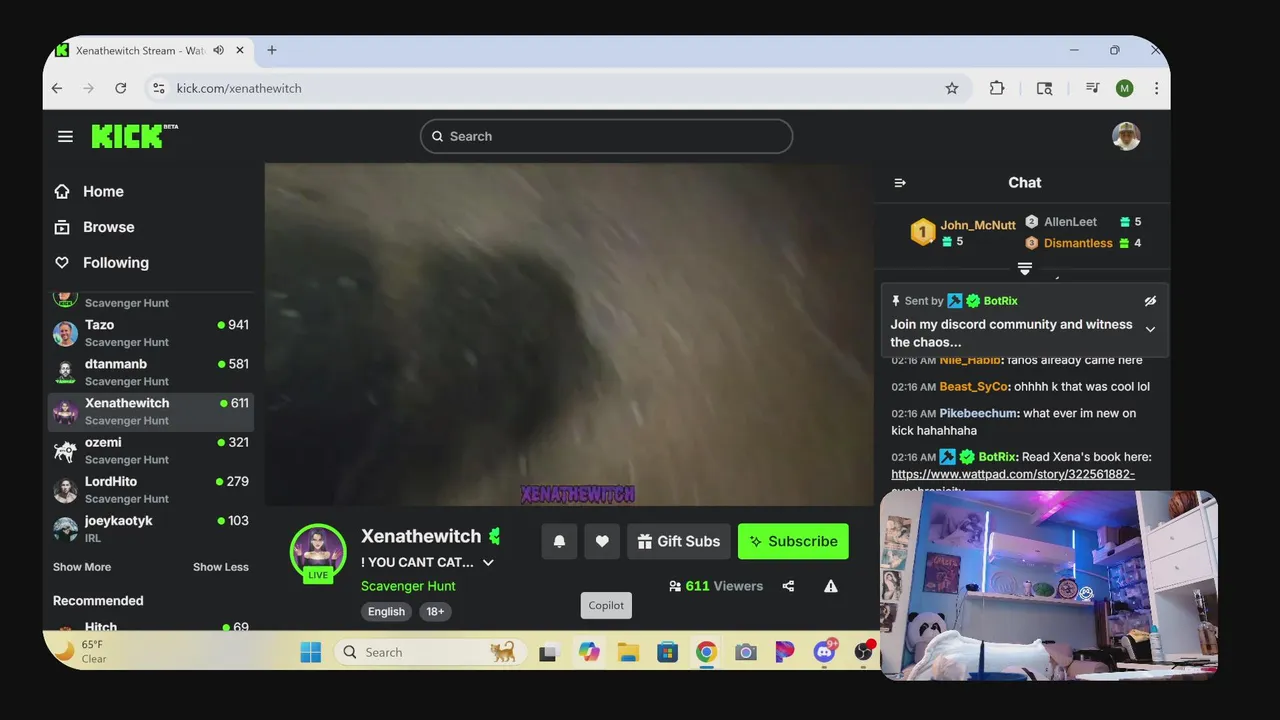
Task: Click the address bar URL
Action: 239,88
